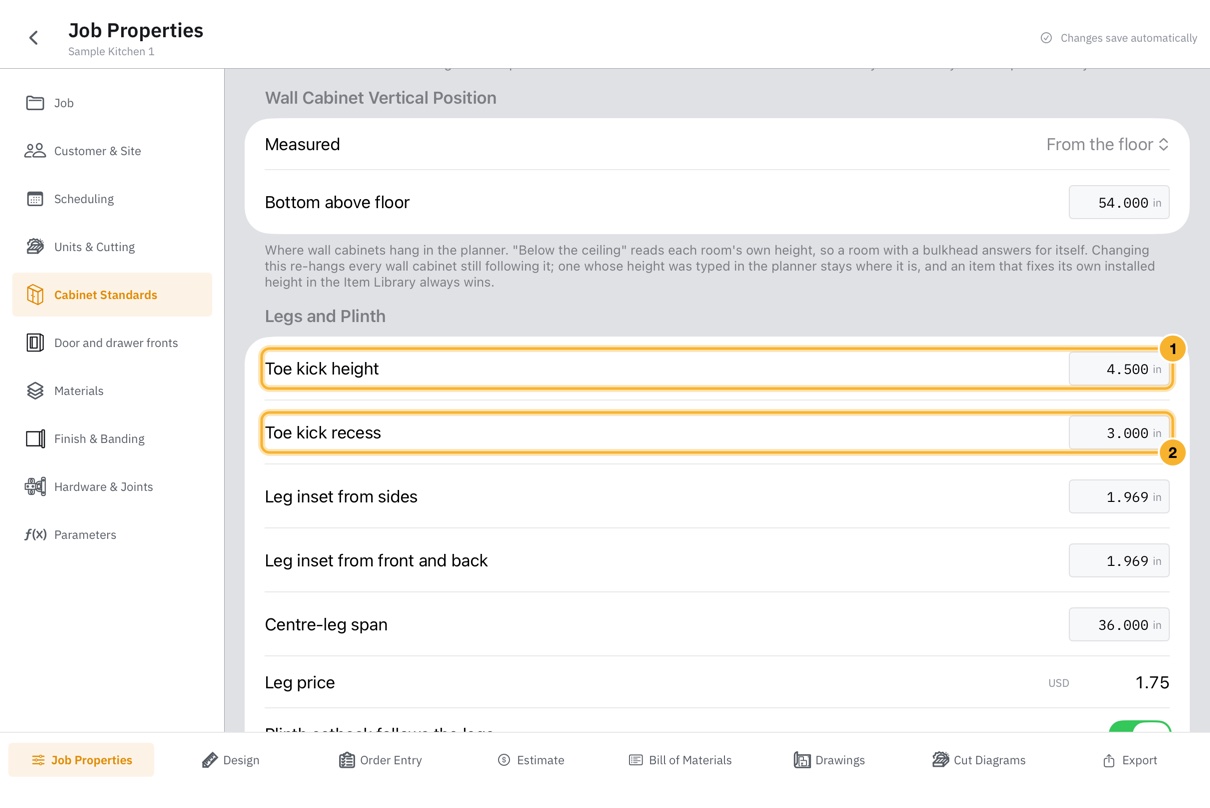The height and width of the screenshot is (808, 1210).
Task: Open the Door and drawer fronts icon
Action: coord(35,343)
